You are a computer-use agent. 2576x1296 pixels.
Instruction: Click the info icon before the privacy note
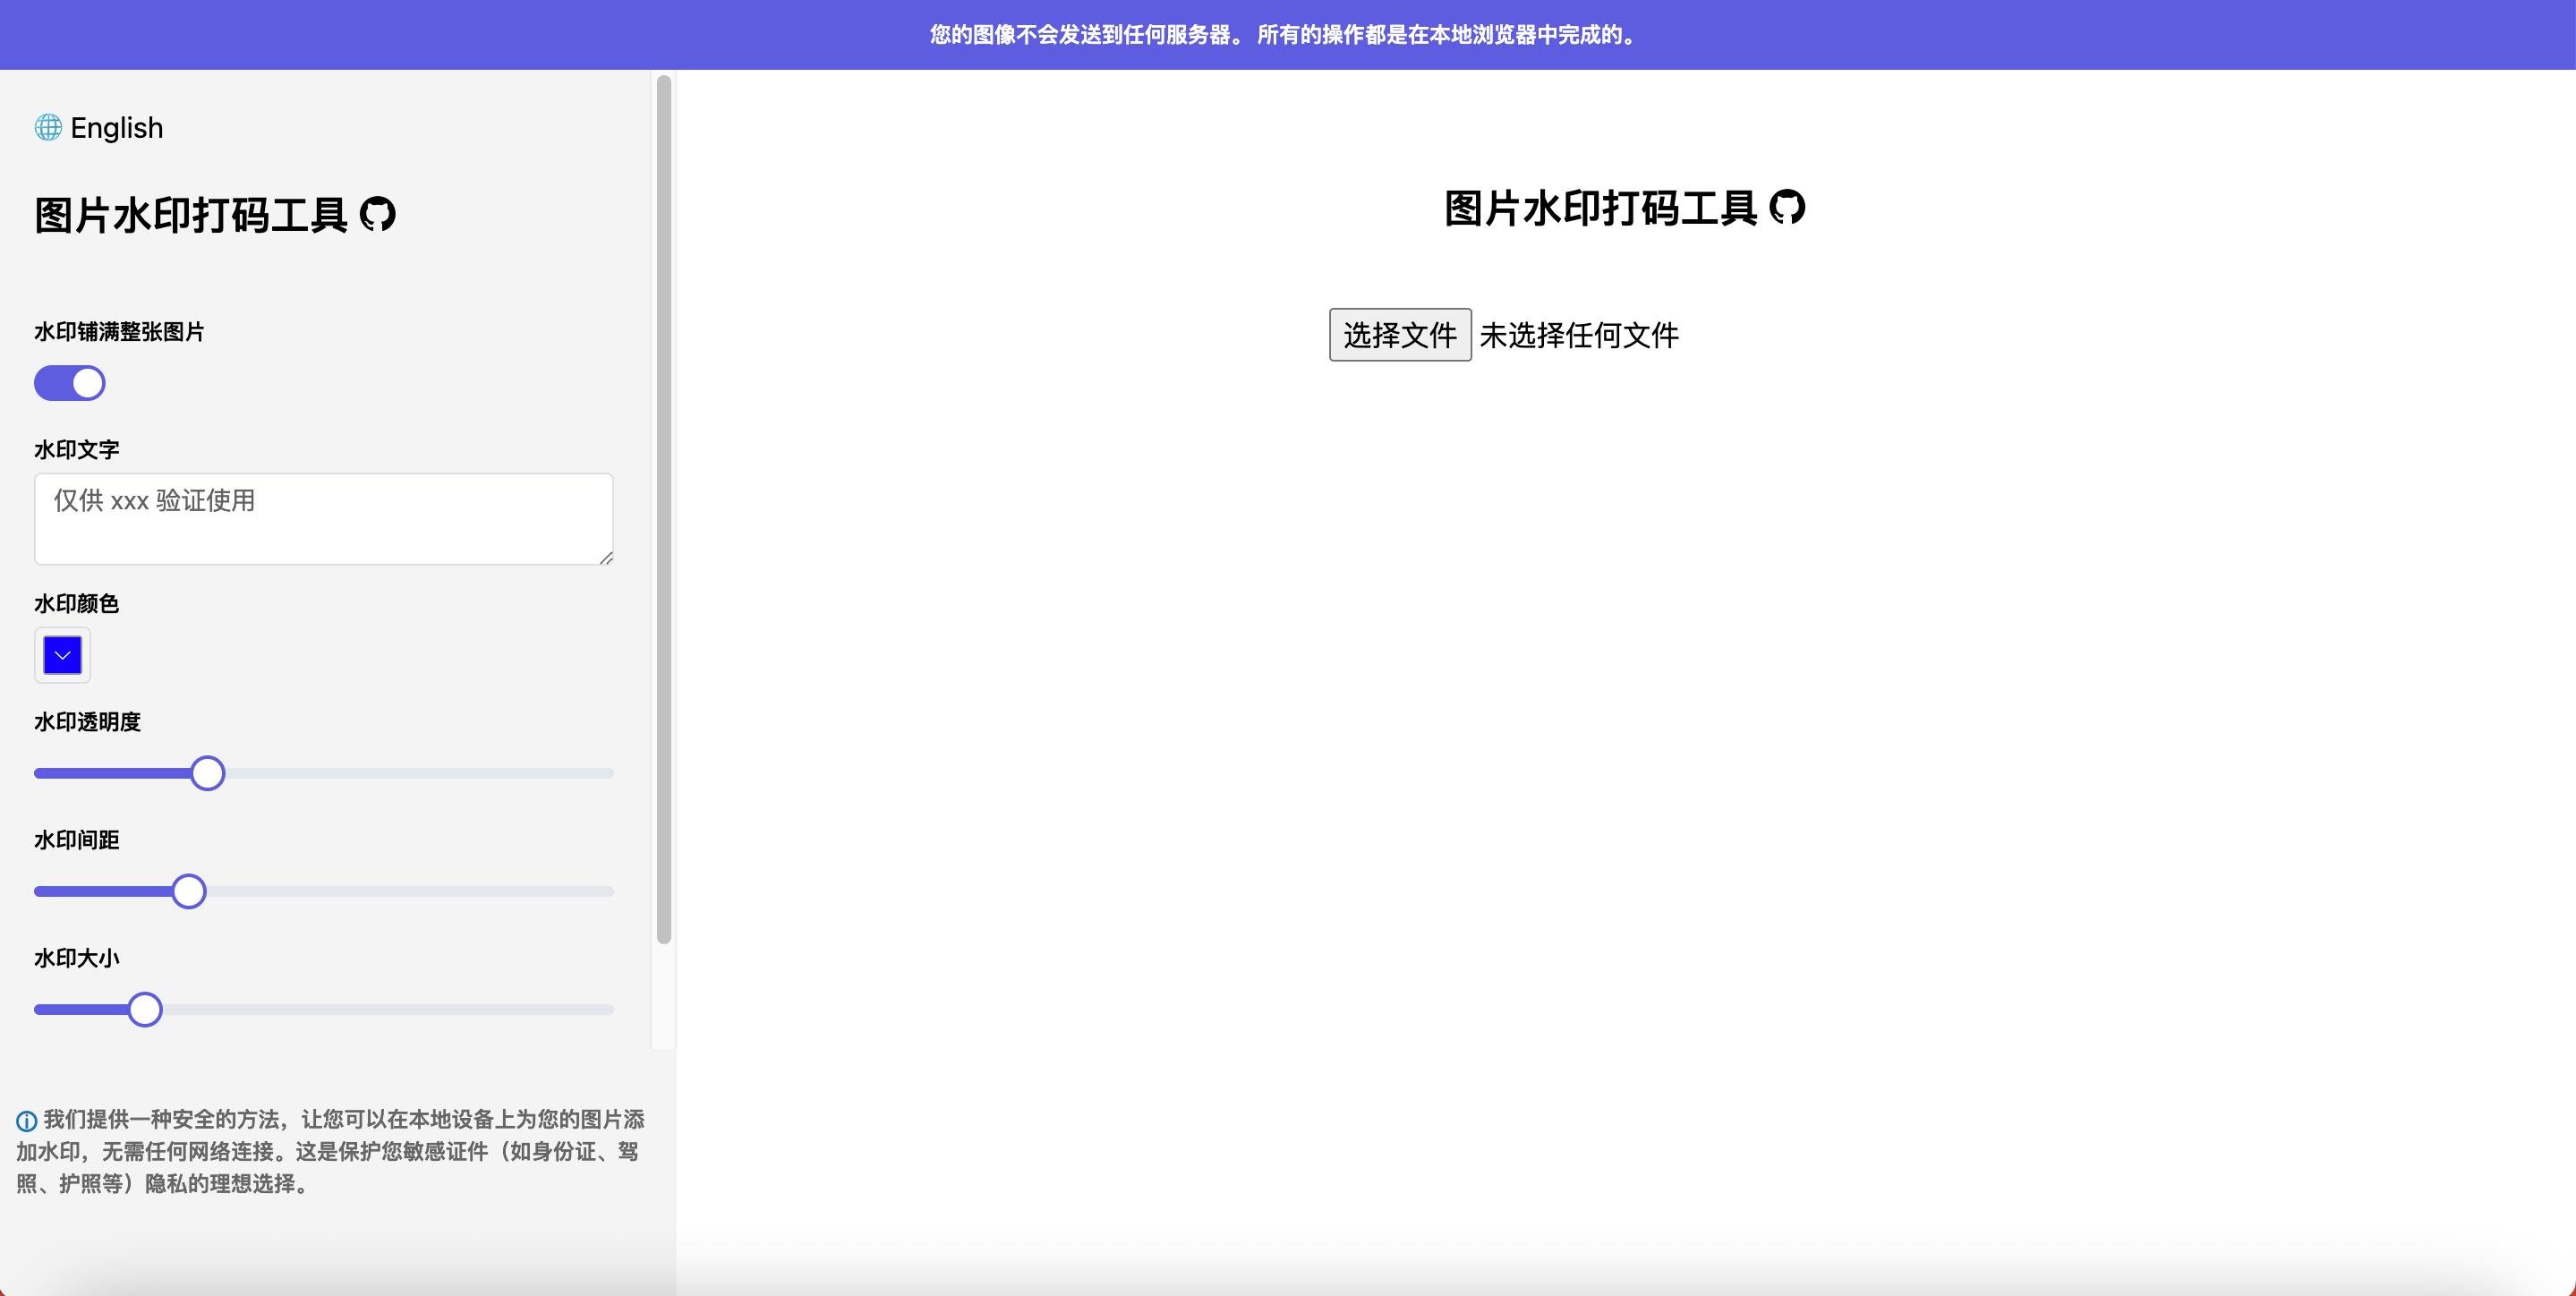tap(25, 1120)
